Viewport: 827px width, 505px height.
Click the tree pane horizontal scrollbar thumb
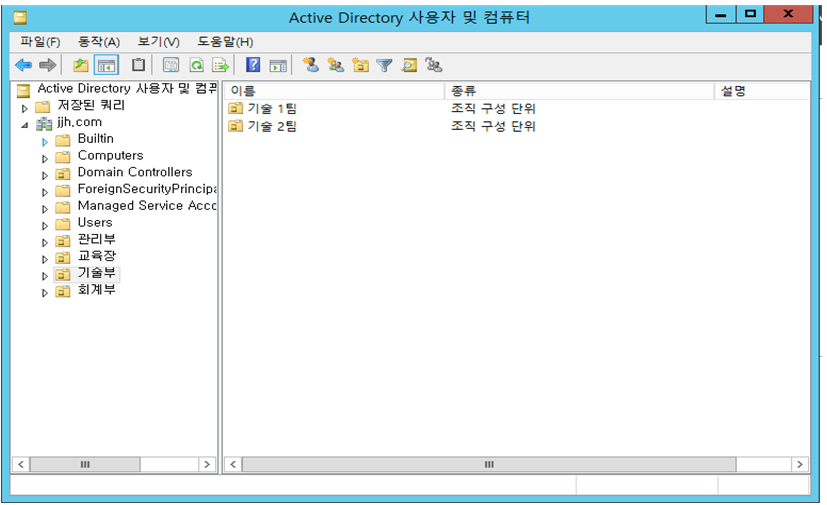pos(85,464)
